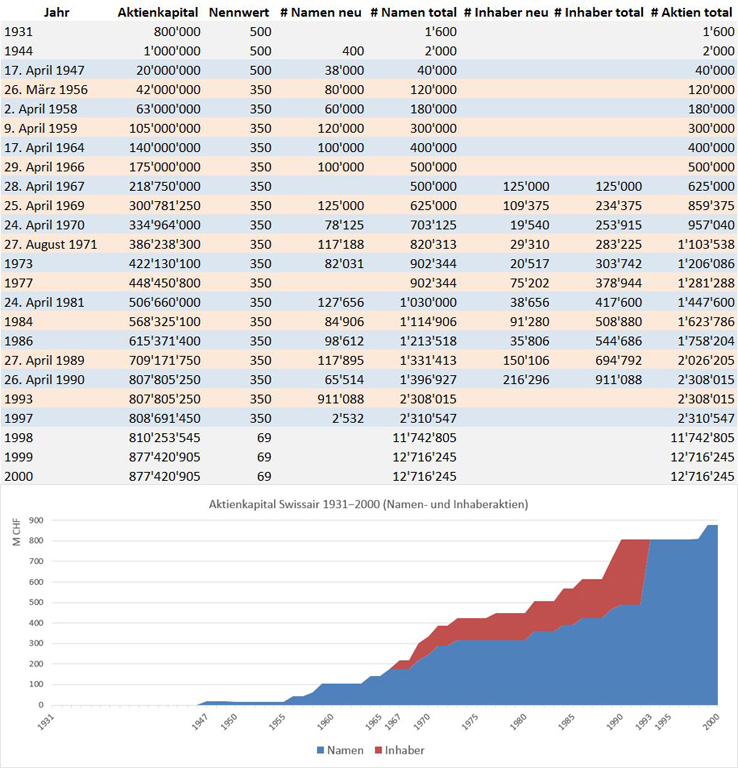Click capital value 506'660'000
The width and height of the screenshot is (738, 768).
165,302
